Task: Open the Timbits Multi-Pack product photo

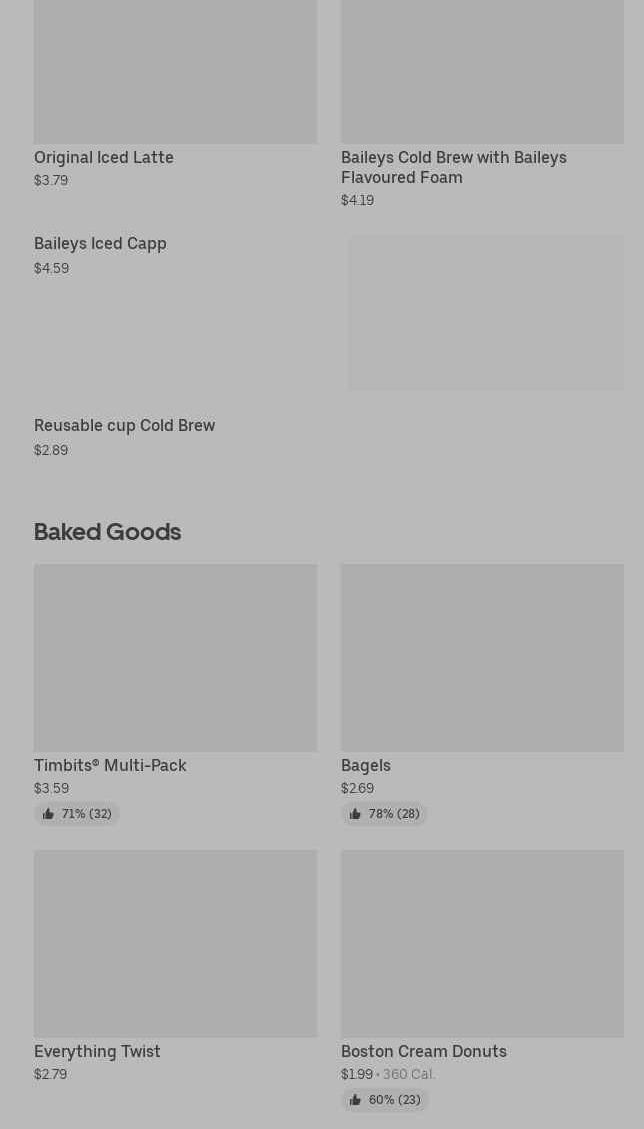Action: 175,657
